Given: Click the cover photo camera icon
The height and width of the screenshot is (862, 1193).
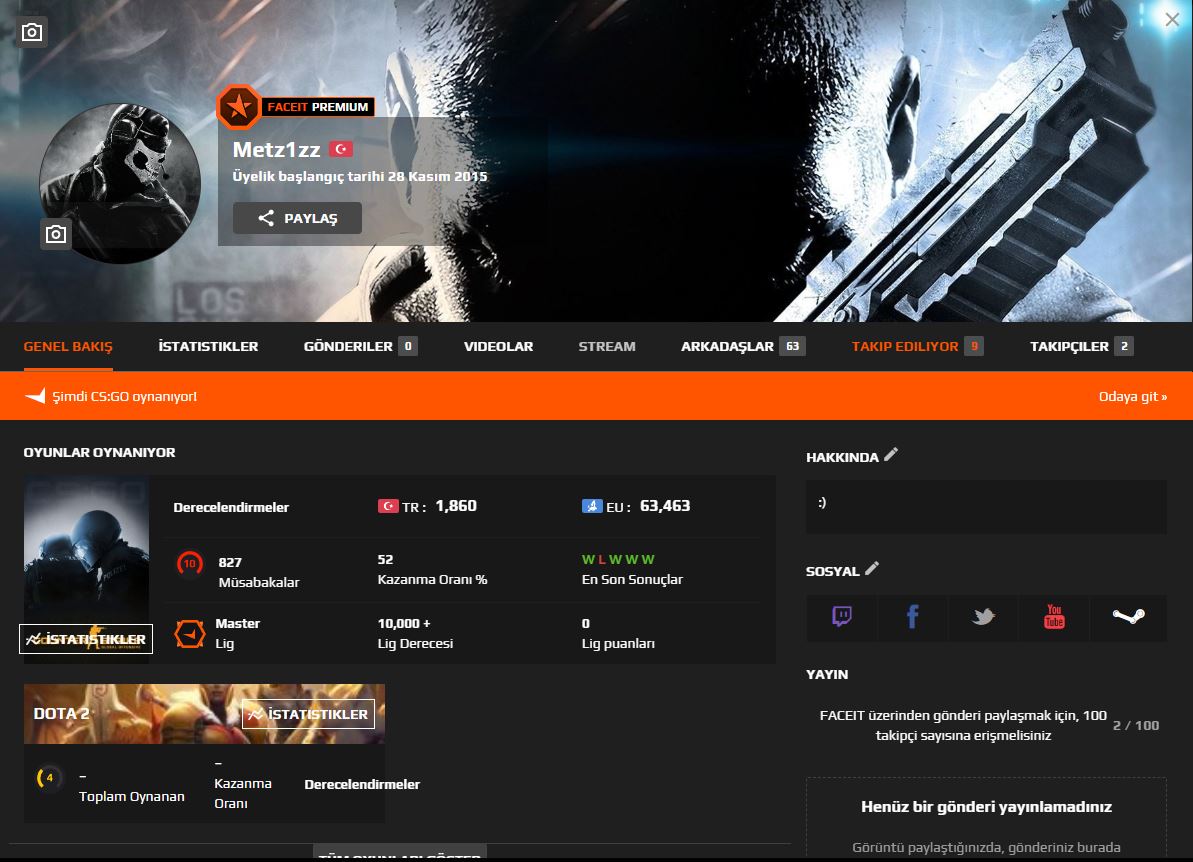Looking at the screenshot, I should 32,32.
